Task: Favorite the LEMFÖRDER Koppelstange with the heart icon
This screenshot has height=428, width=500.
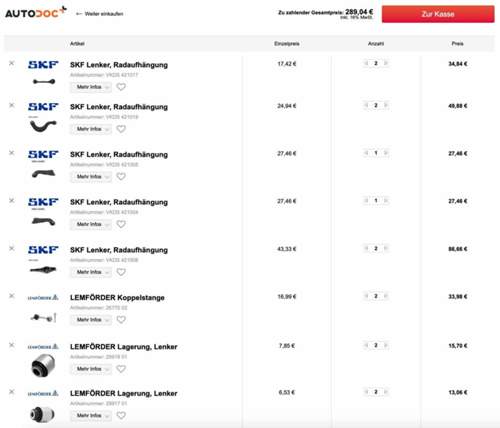Action: pyautogui.click(x=121, y=320)
